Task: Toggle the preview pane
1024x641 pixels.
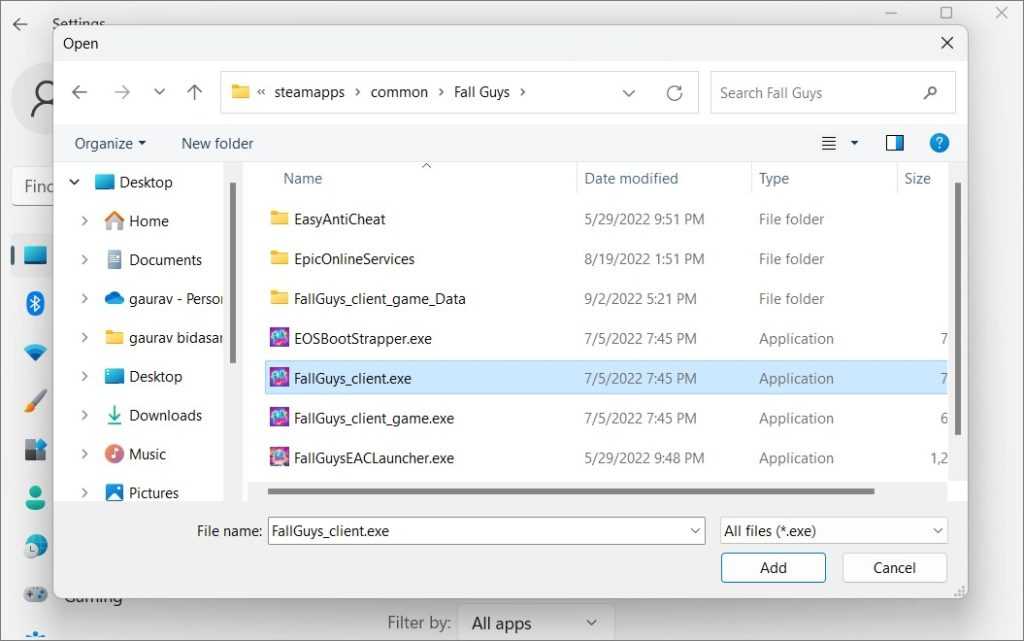Action: (895, 143)
